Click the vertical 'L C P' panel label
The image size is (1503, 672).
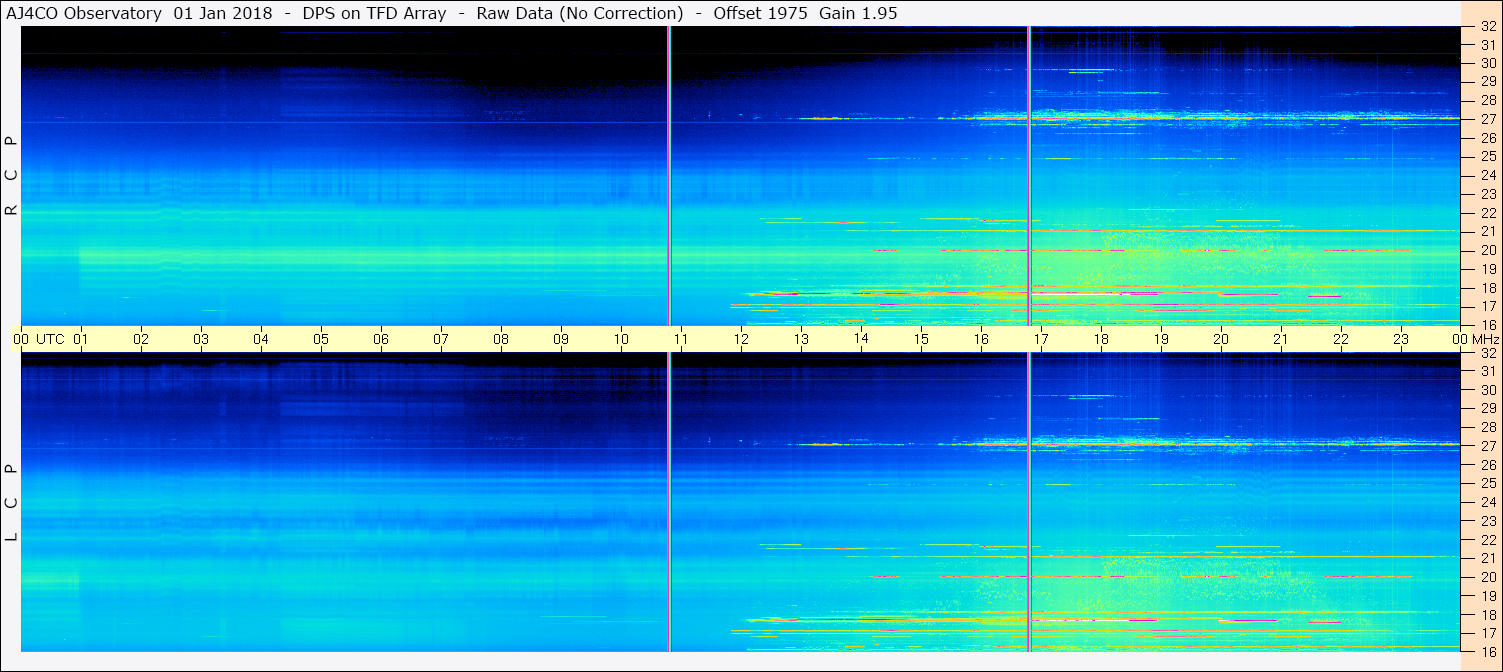pos(12,503)
